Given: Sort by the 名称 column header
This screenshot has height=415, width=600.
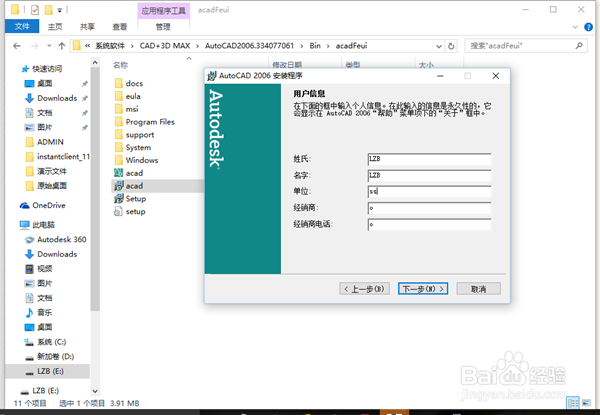Looking at the screenshot, I should (x=121, y=65).
